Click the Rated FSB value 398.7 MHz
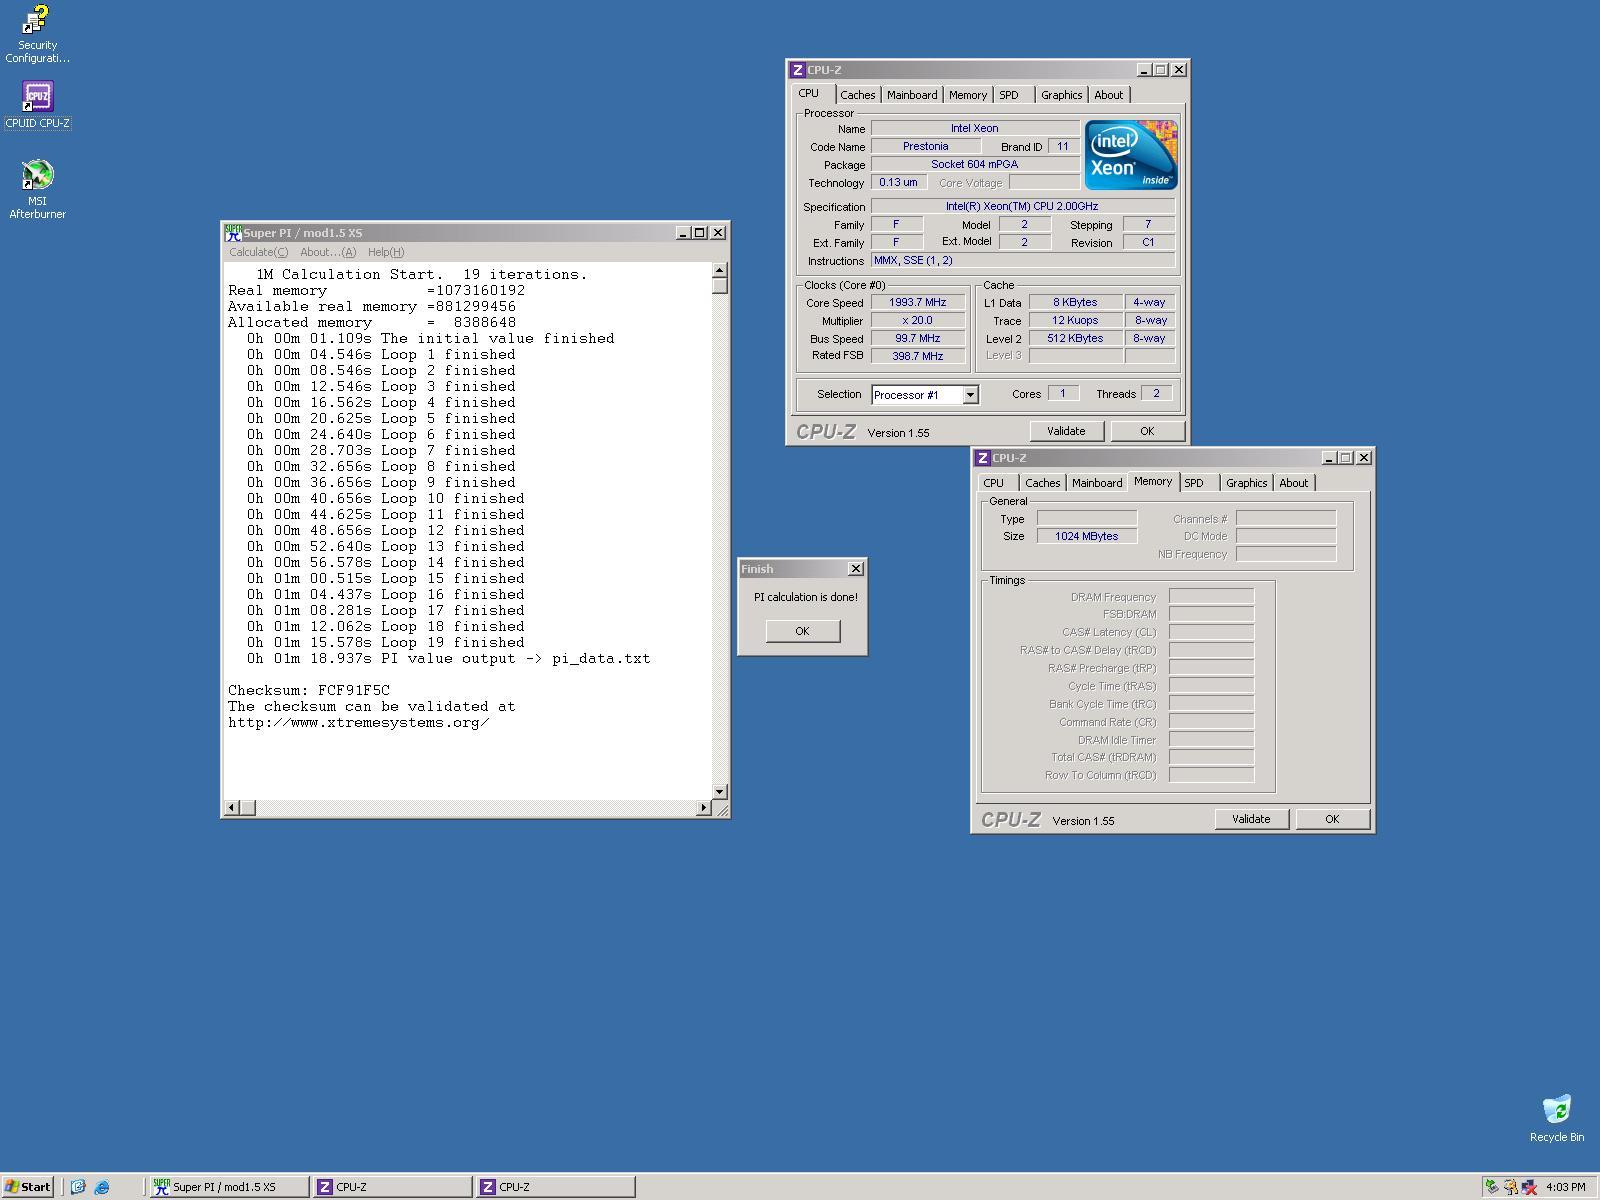The image size is (1600, 1200). pyautogui.click(x=917, y=356)
